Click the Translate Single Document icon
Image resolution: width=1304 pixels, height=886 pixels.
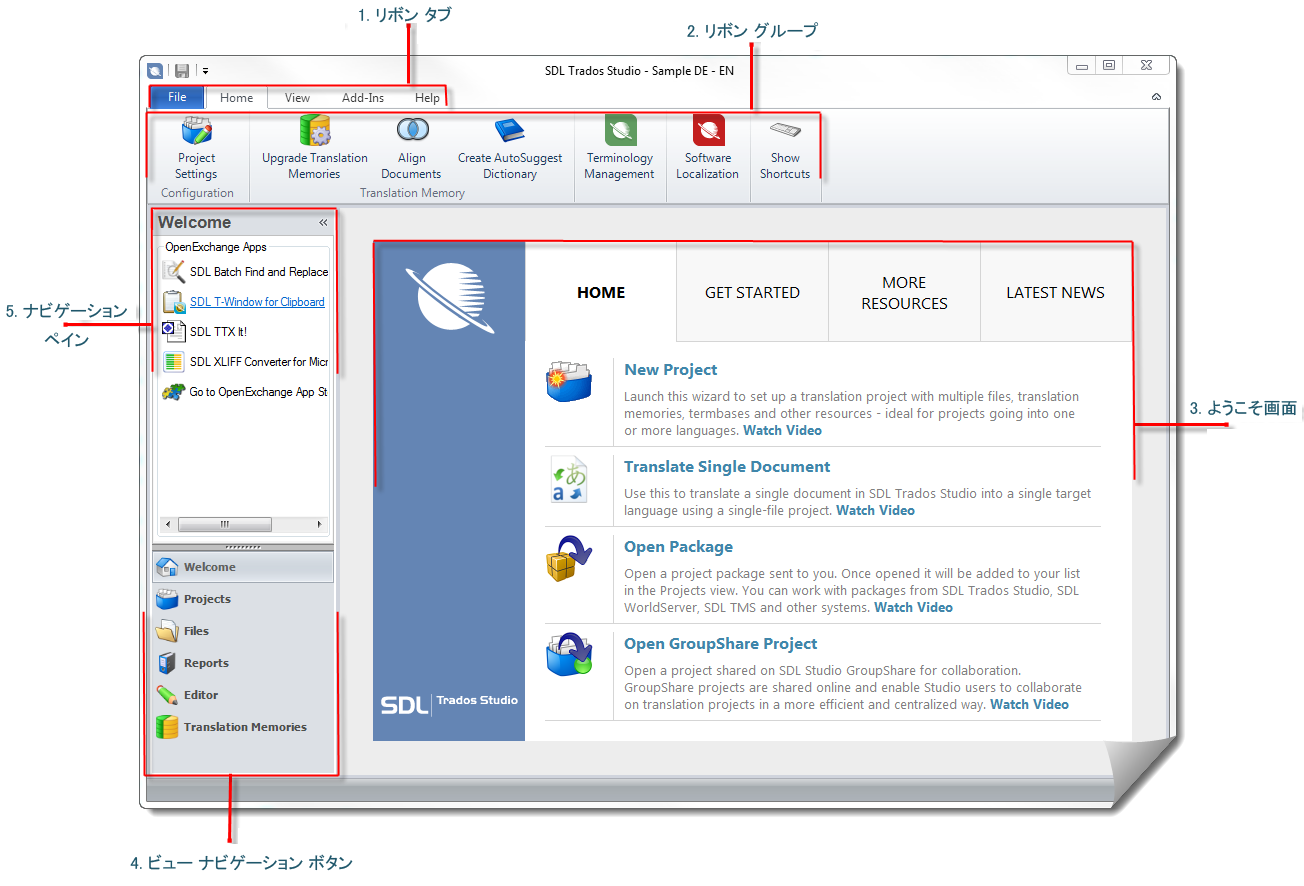point(569,480)
